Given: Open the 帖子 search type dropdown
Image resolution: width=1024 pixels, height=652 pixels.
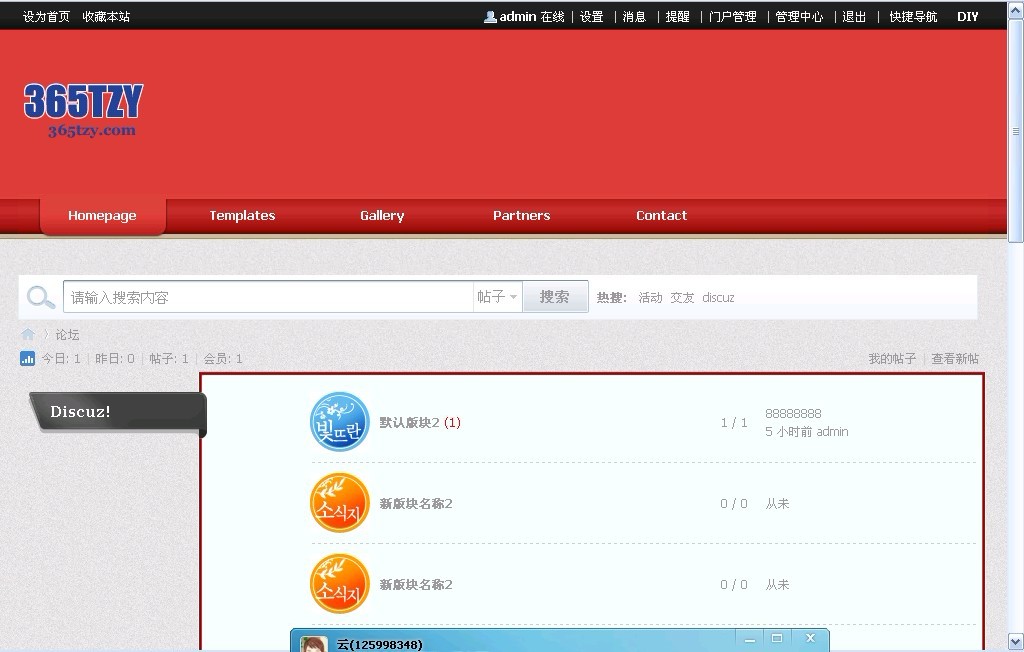Looking at the screenshot, I should coord(497,297).
